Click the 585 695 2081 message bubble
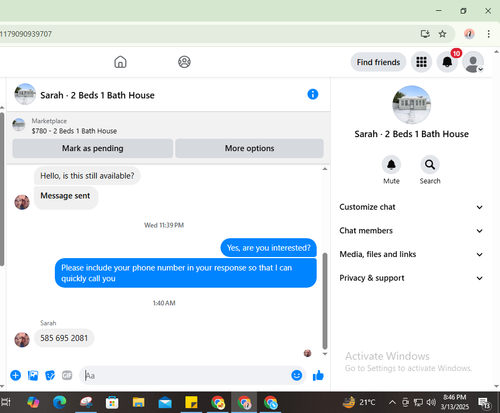Screen dimensions: 500x413 point(64,338)
